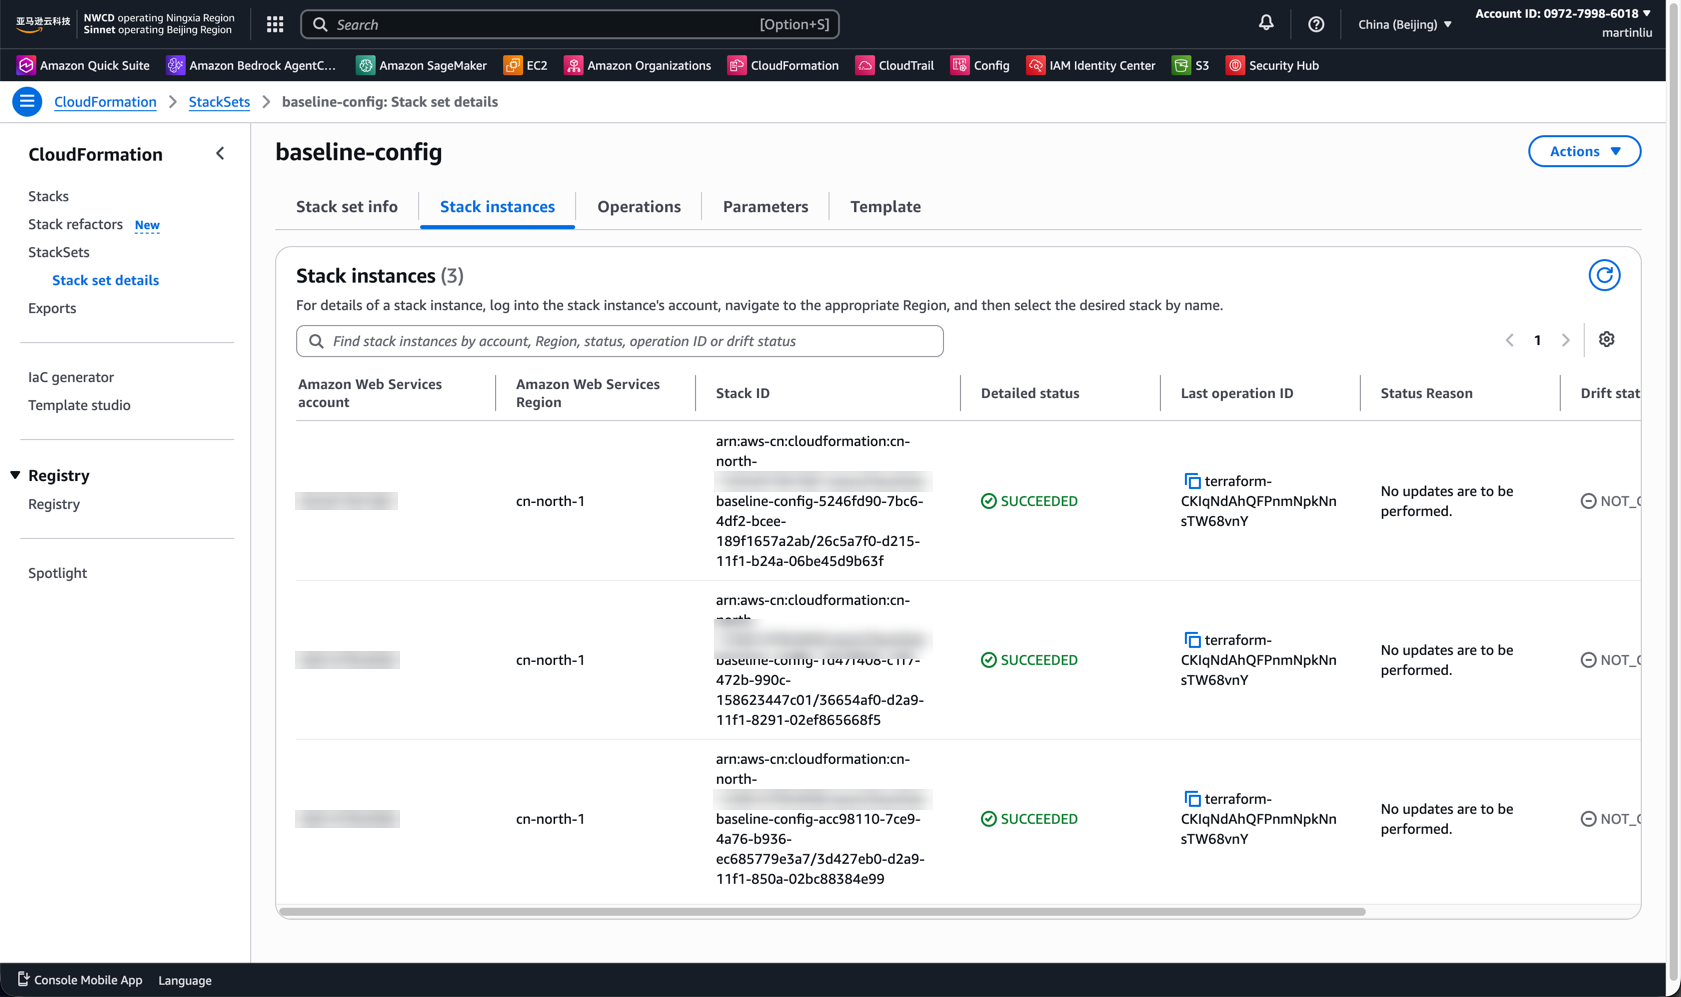Open Security Hub shortcut
Viewport: 1681px width, 997px height.
[x=1273, y=65]
